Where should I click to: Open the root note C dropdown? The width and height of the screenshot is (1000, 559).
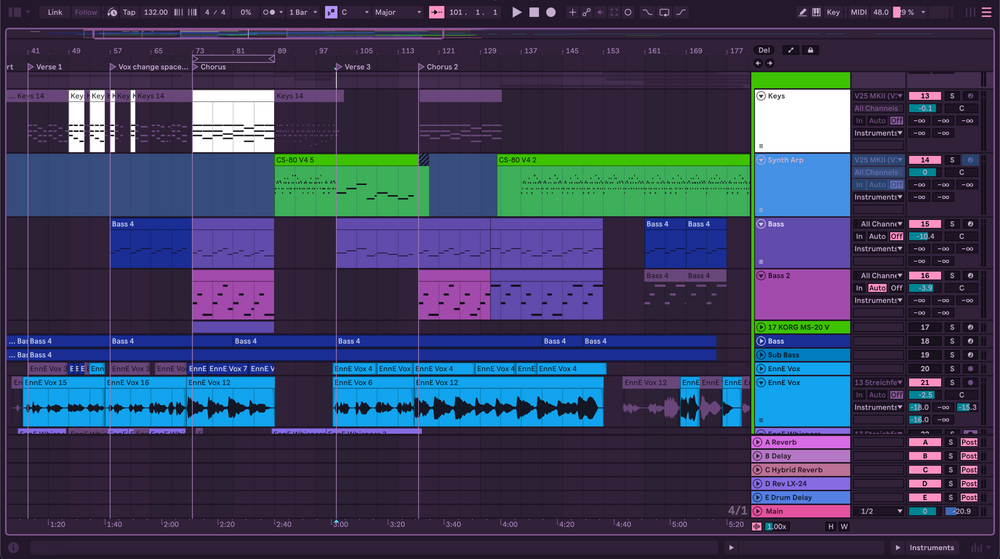coord(355,12)
